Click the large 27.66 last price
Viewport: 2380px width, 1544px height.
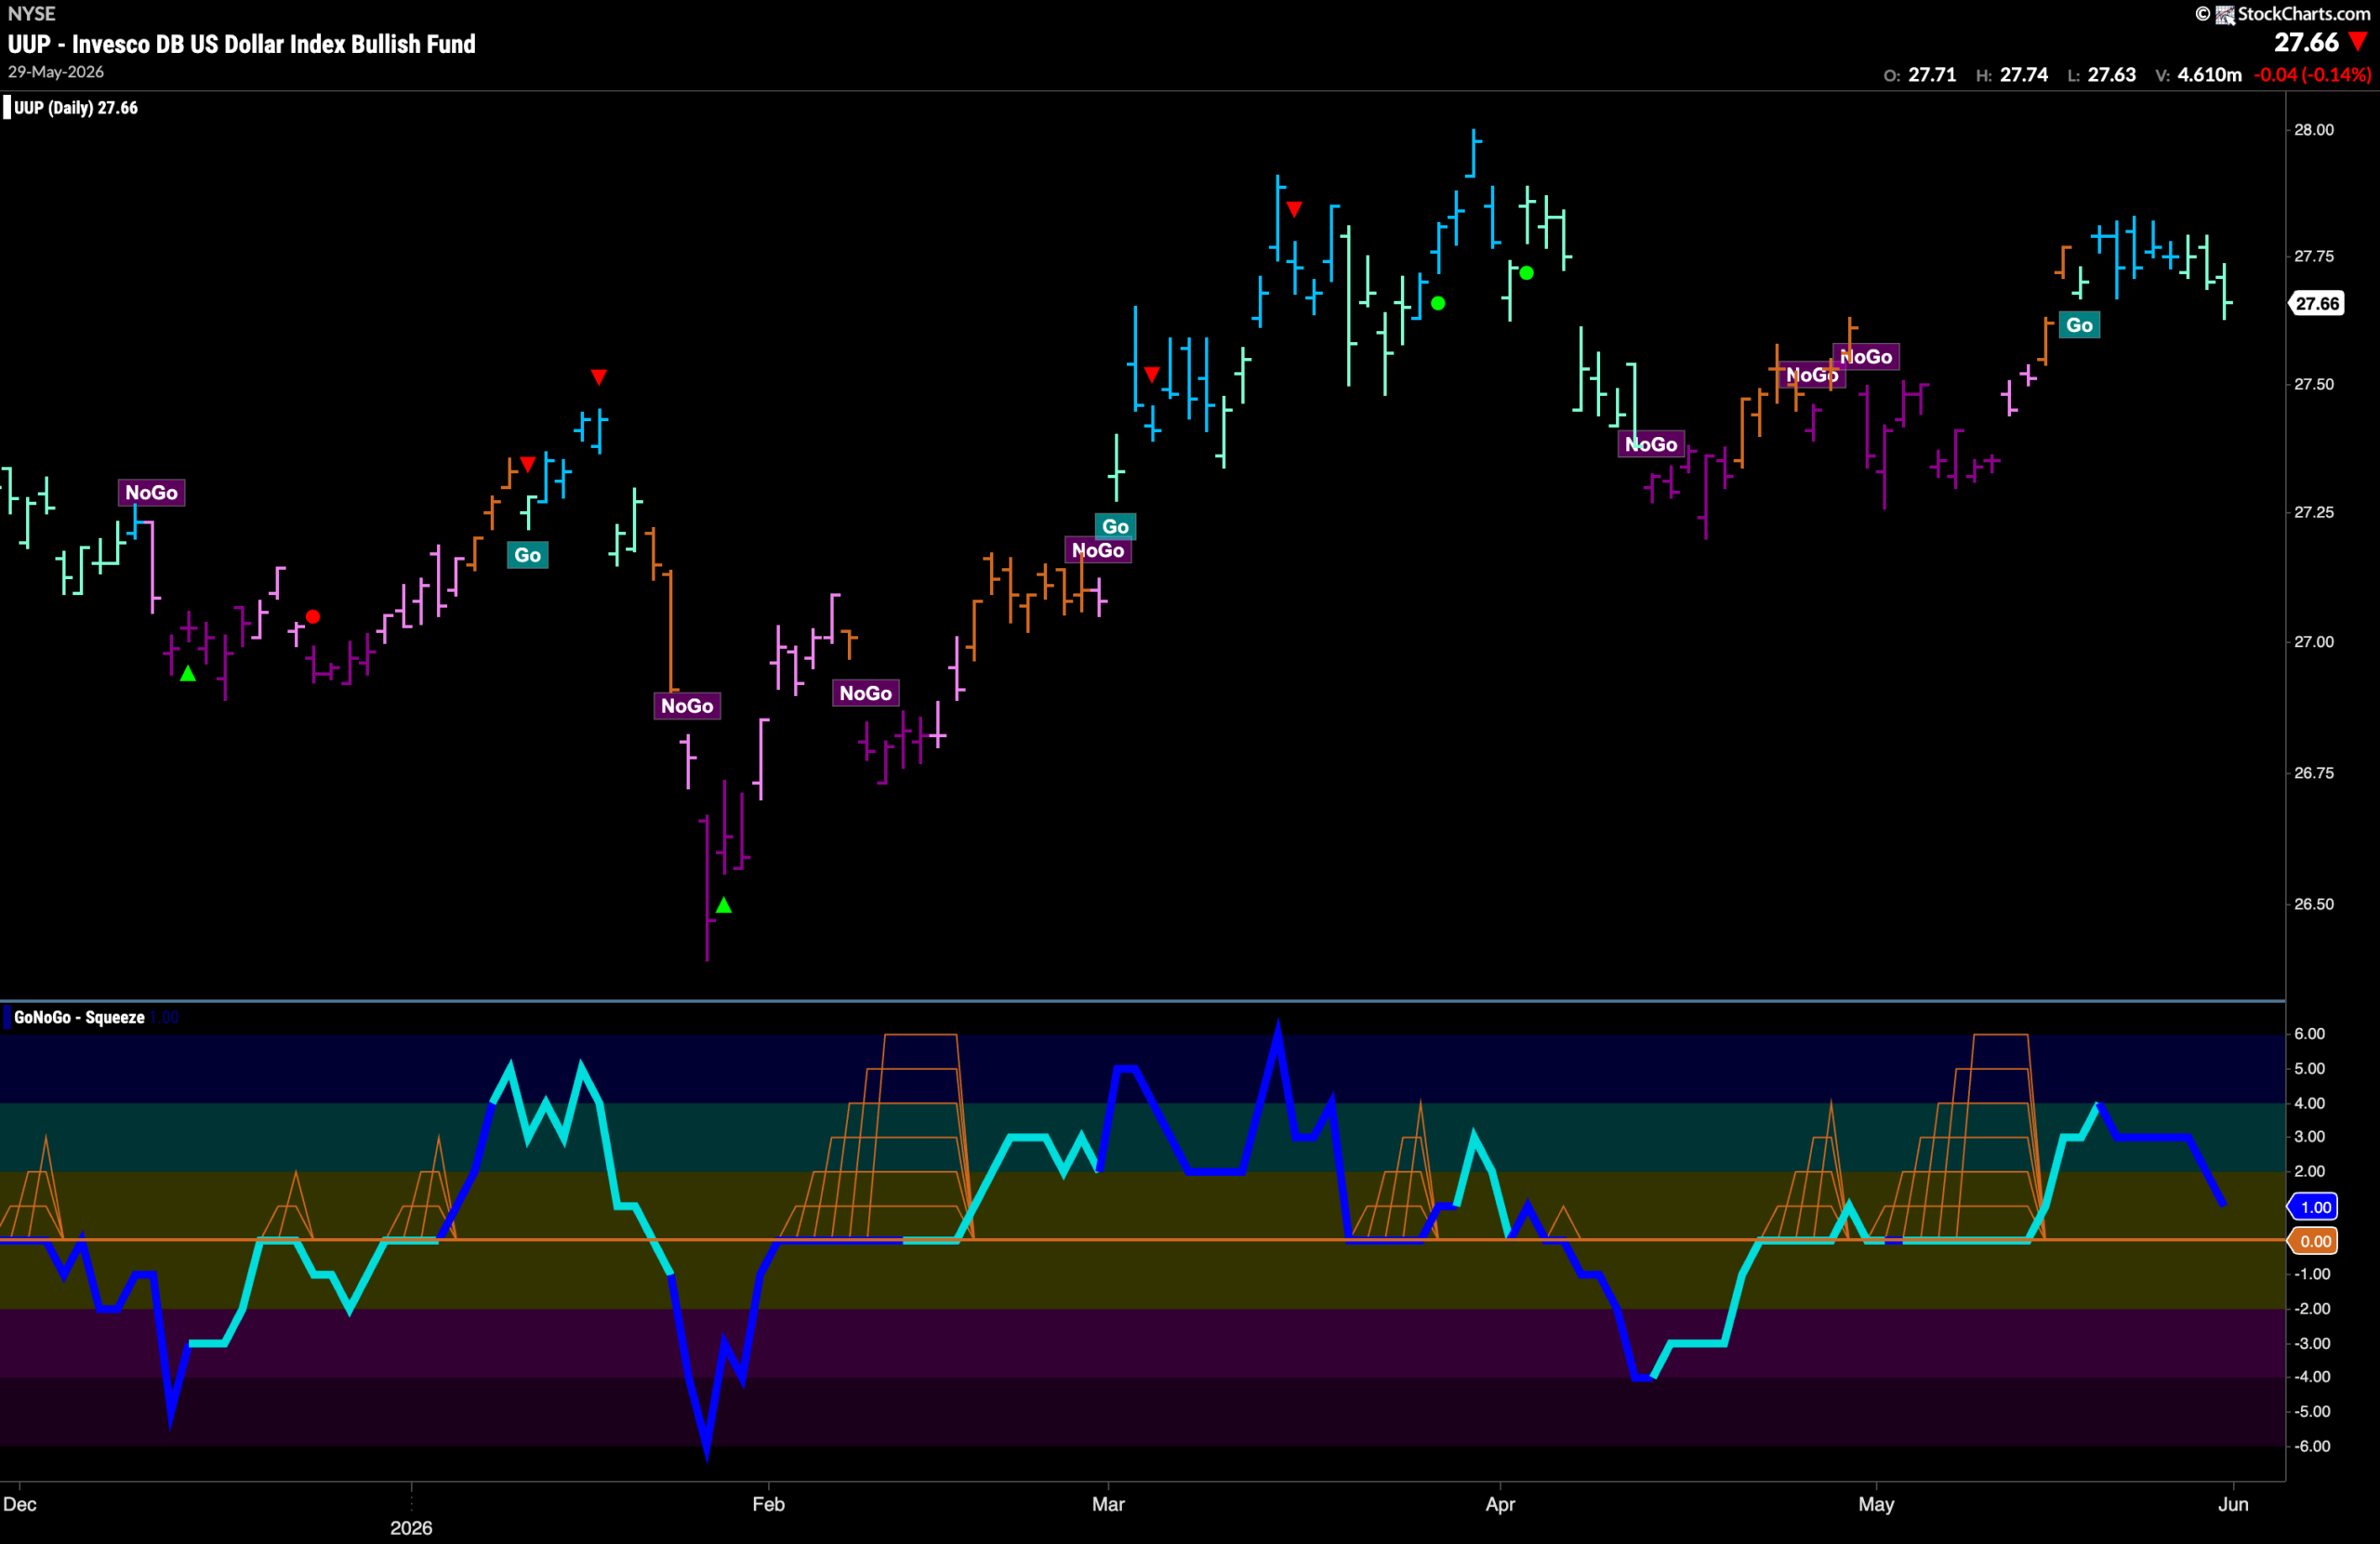(2306, 42)
